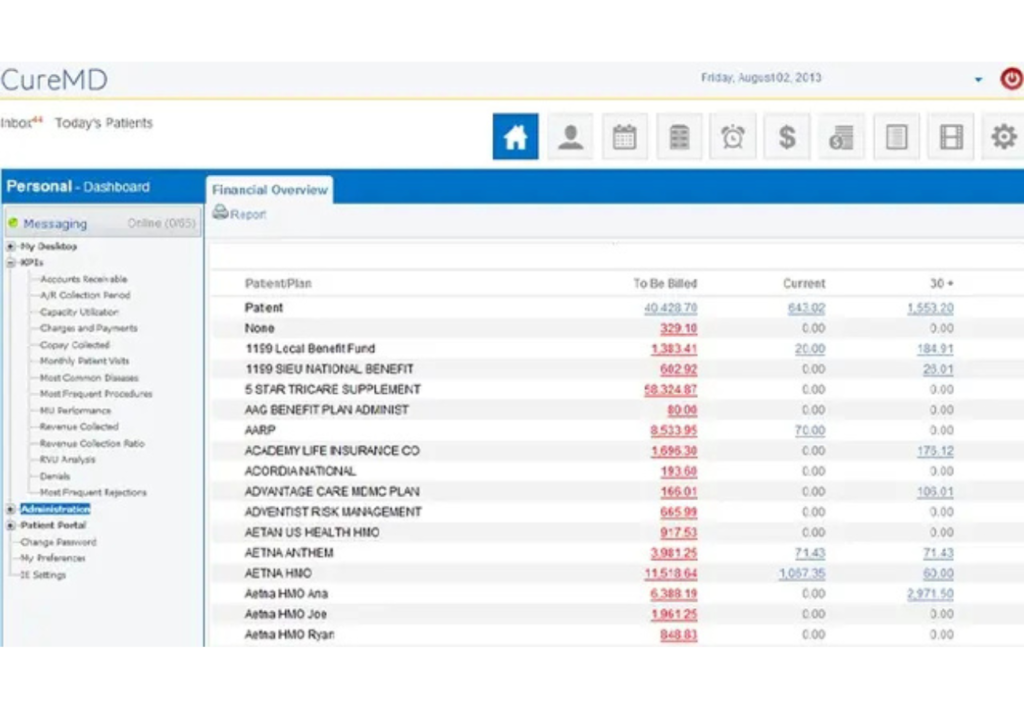Open Change Password item

pyautogui.click(x=58, y=542)
